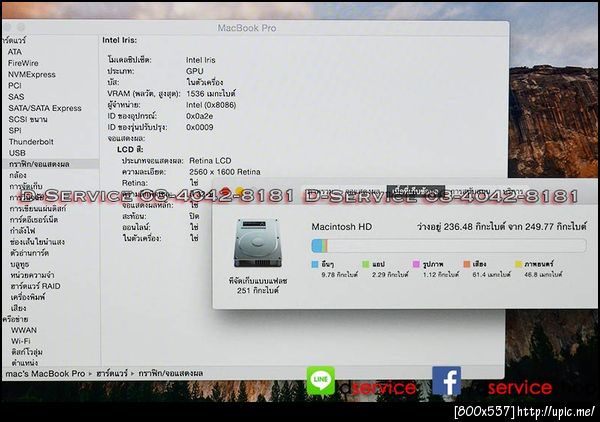
Task: Open the SCSI ขนาน entry
Action: pos(28,119)
